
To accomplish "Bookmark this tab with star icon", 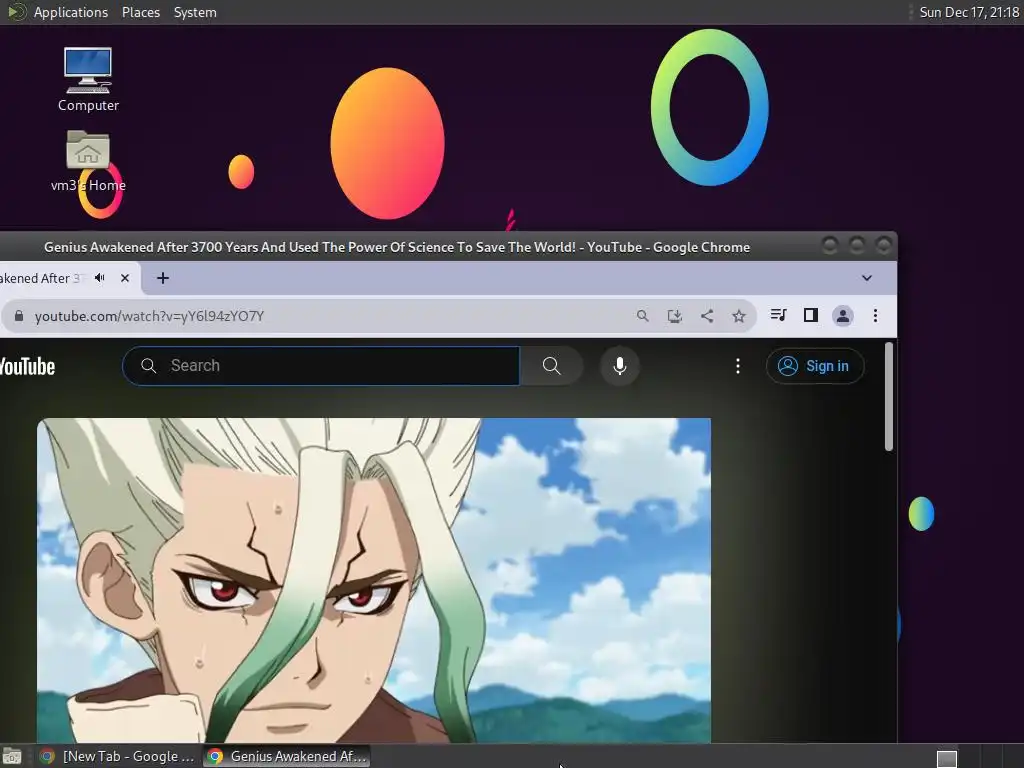I will click(739, 316).
